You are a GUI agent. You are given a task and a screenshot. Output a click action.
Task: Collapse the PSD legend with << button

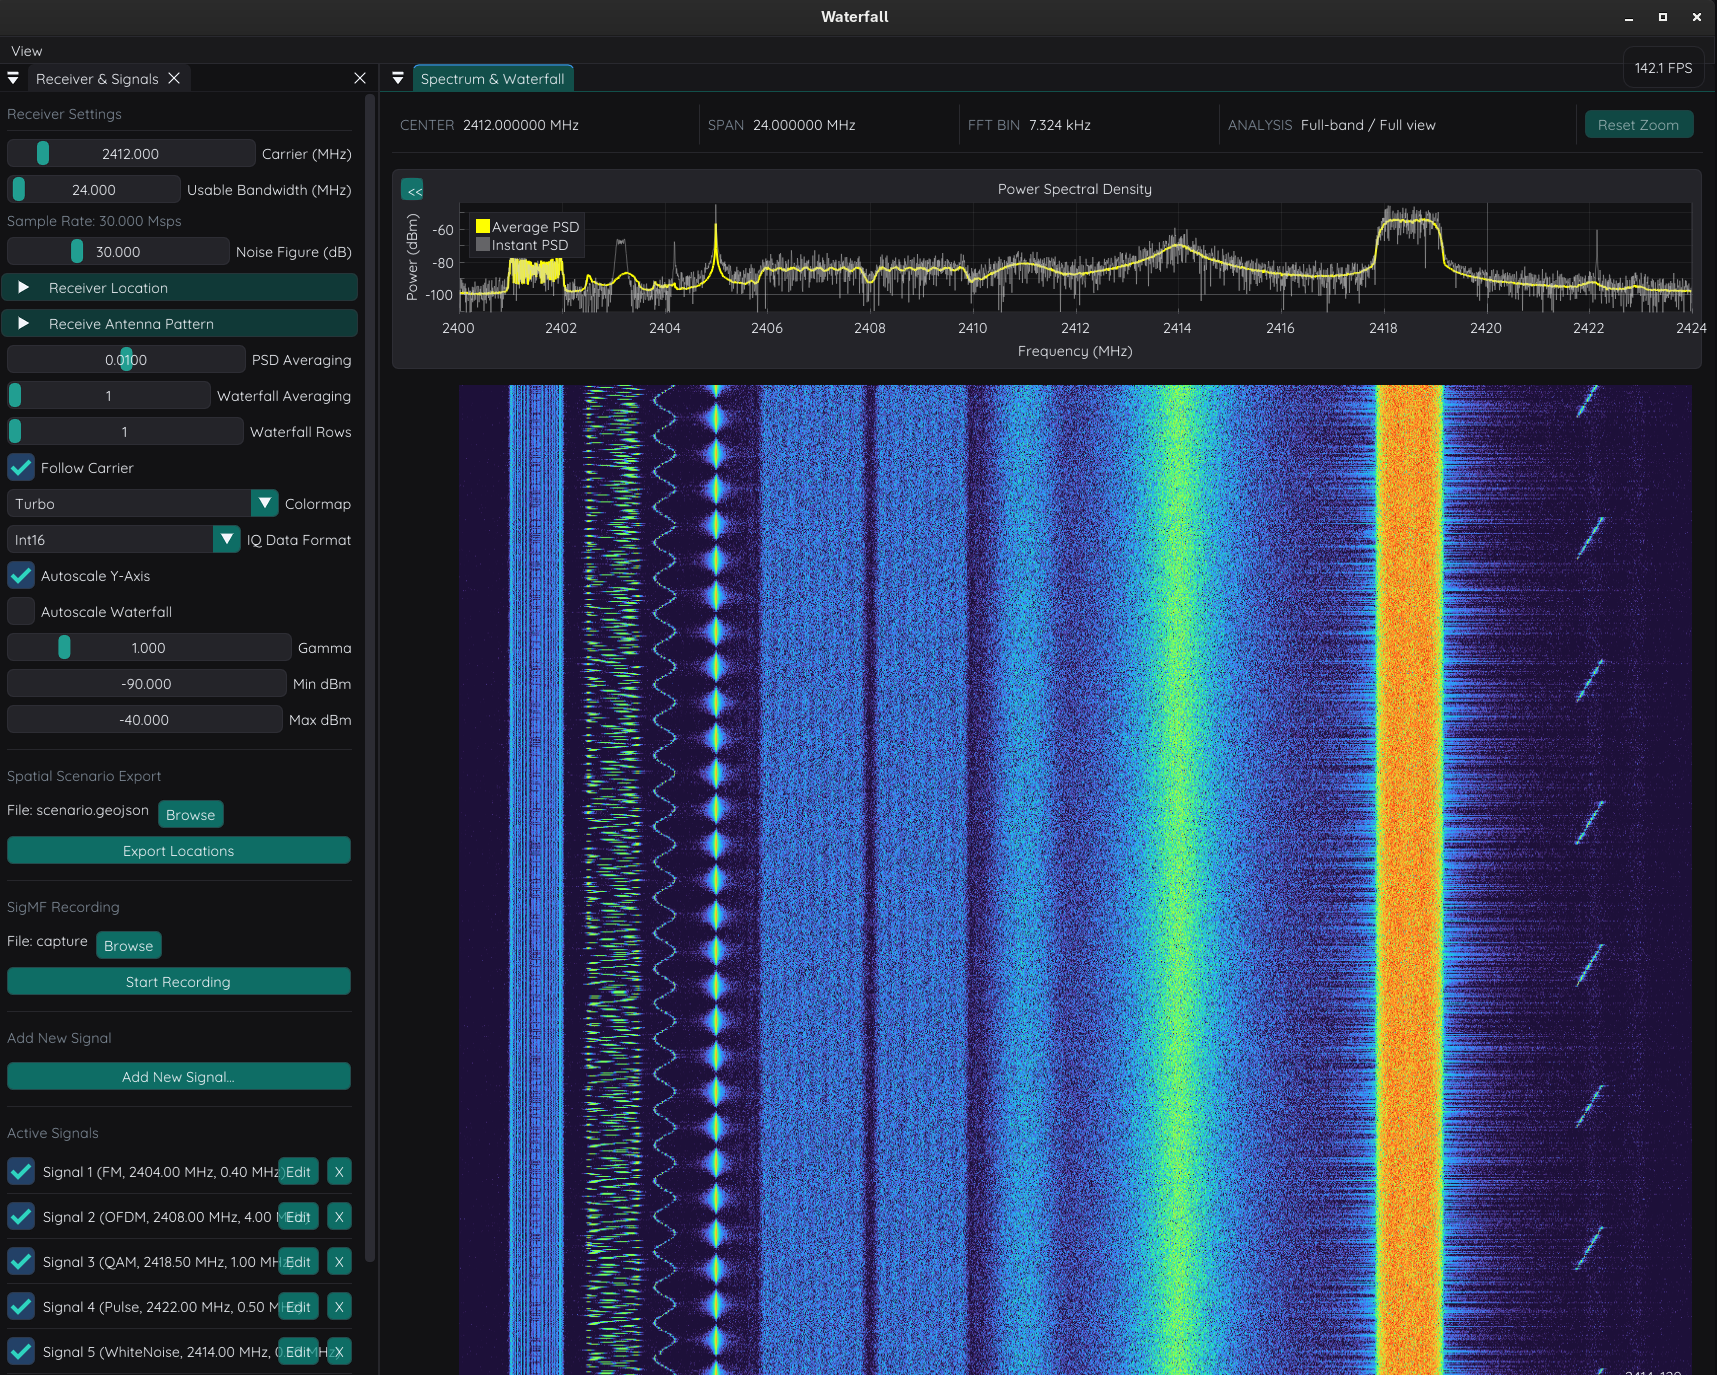click(x=413, y=190)
